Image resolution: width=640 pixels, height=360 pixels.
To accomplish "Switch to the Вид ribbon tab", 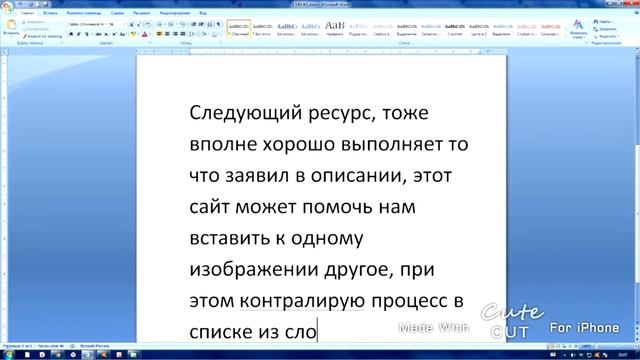I will pyautogui.click(x=202, y=13).
